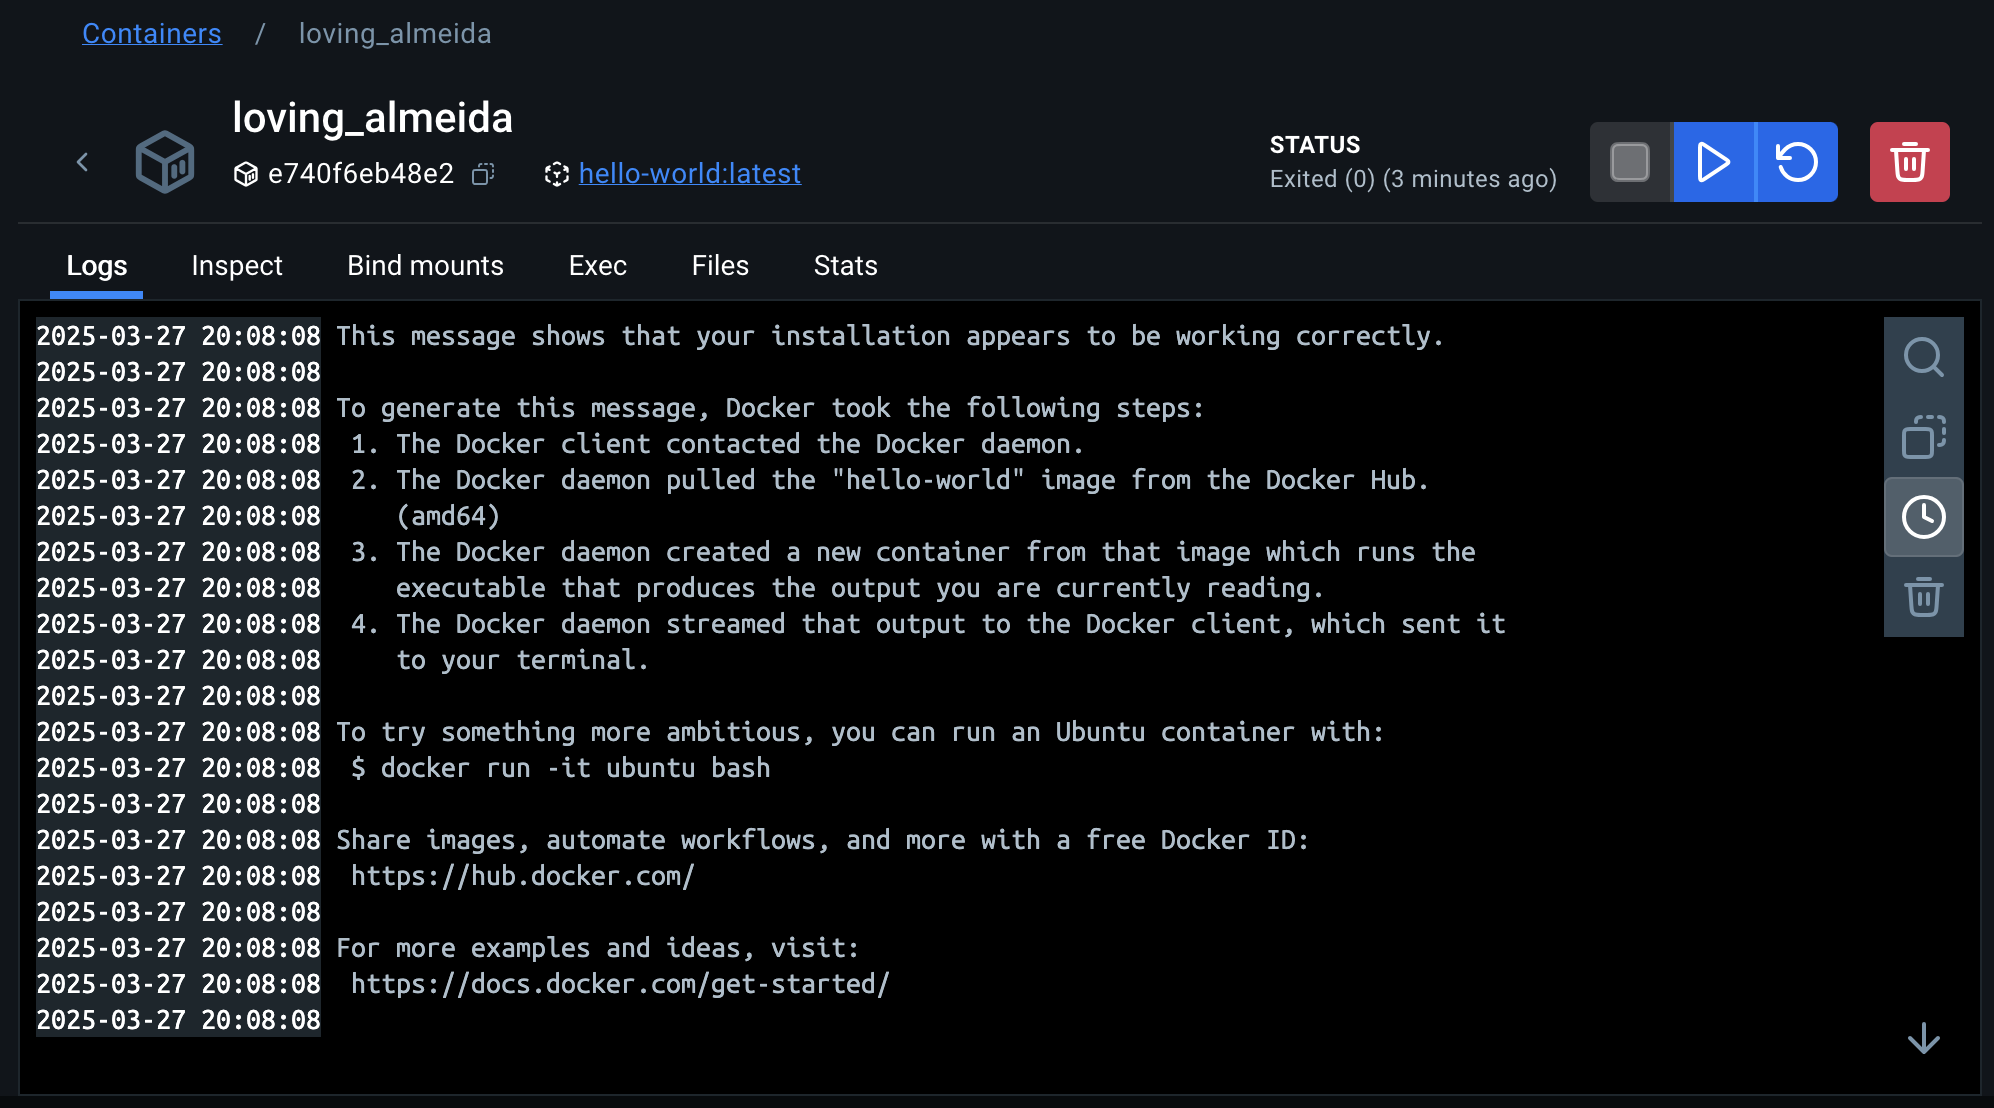Clear the terminal logs using the trash icon
Image resolution: width=1994 pixels, height=1108 pixels.
tap(1923, 597)
